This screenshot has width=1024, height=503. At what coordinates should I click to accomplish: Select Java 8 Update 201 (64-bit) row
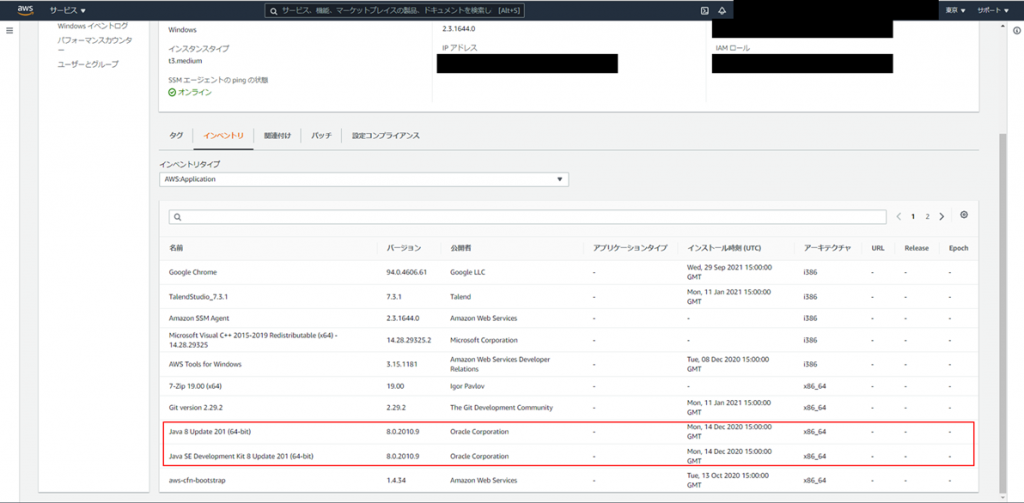tap(568, 432)
